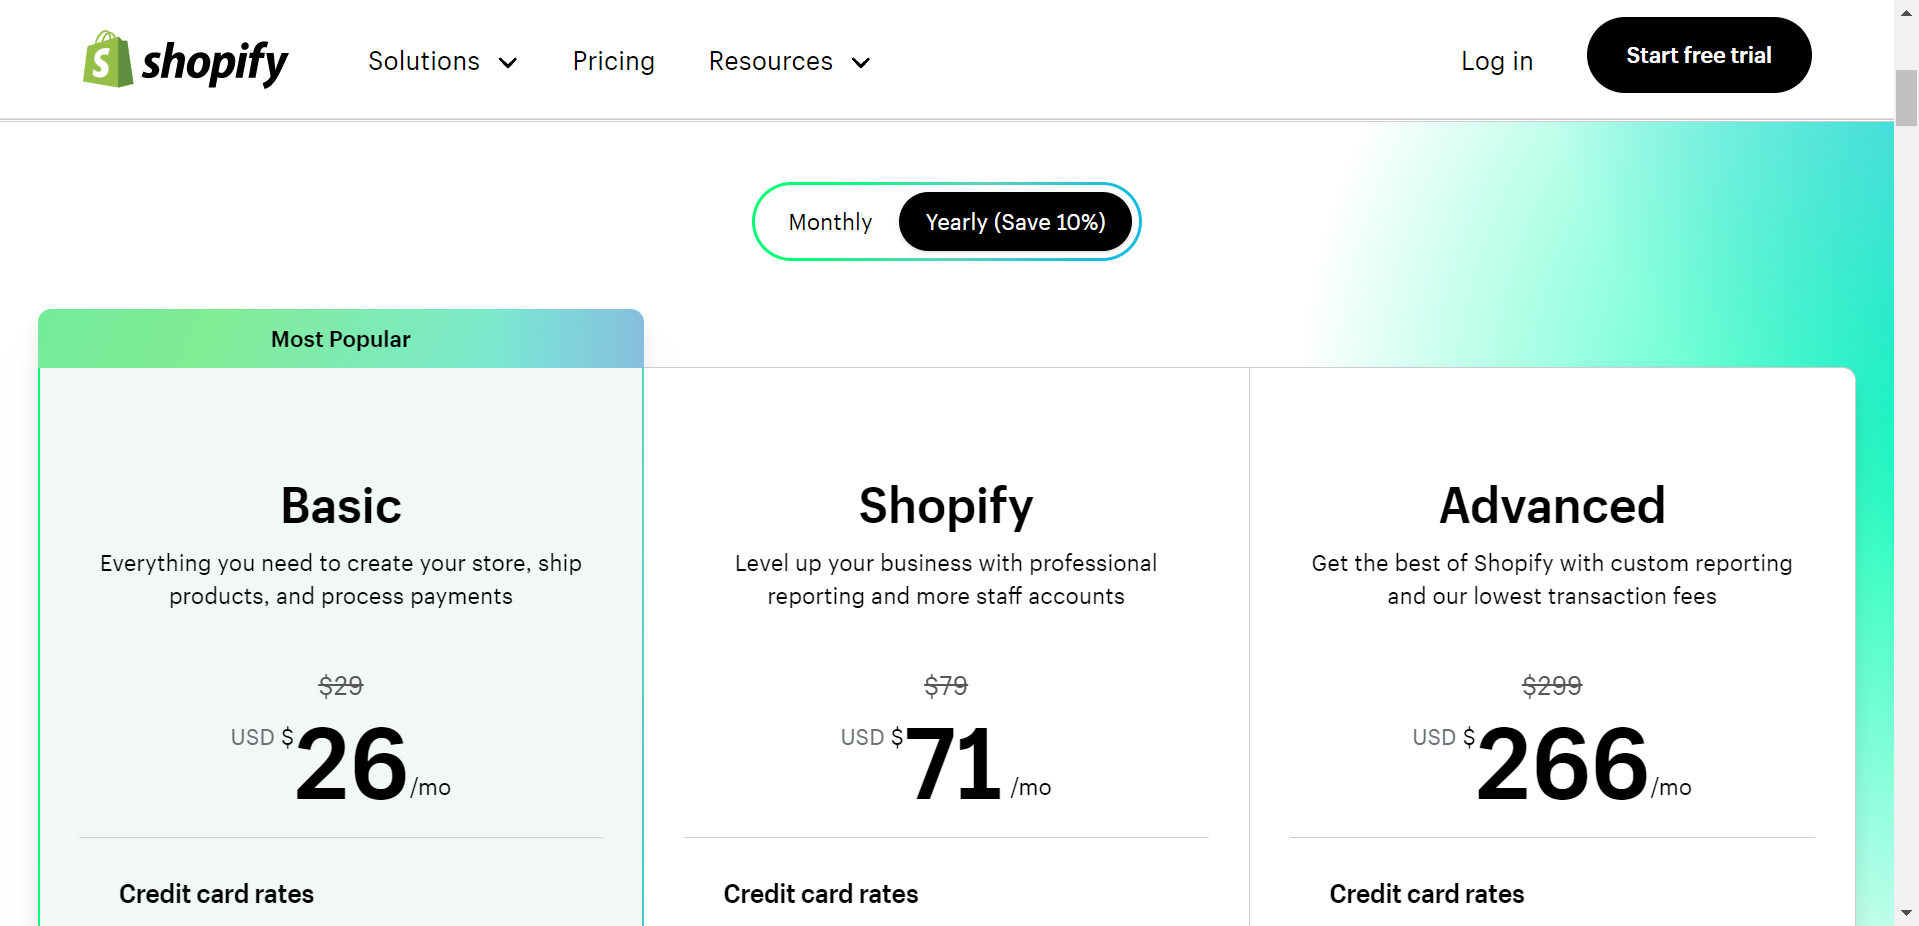Click the vertical scrollbar thumb
Screen dimensions: 1919x926
pos(1906,97)
